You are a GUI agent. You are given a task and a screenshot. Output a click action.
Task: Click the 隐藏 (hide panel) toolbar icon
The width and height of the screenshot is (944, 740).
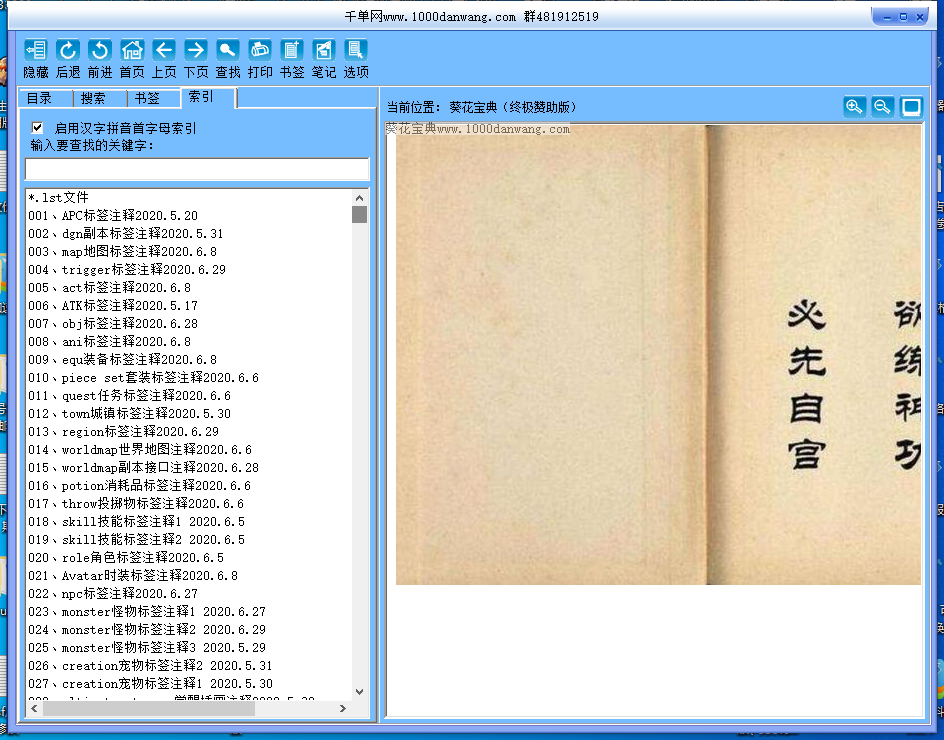click(36, 51)
